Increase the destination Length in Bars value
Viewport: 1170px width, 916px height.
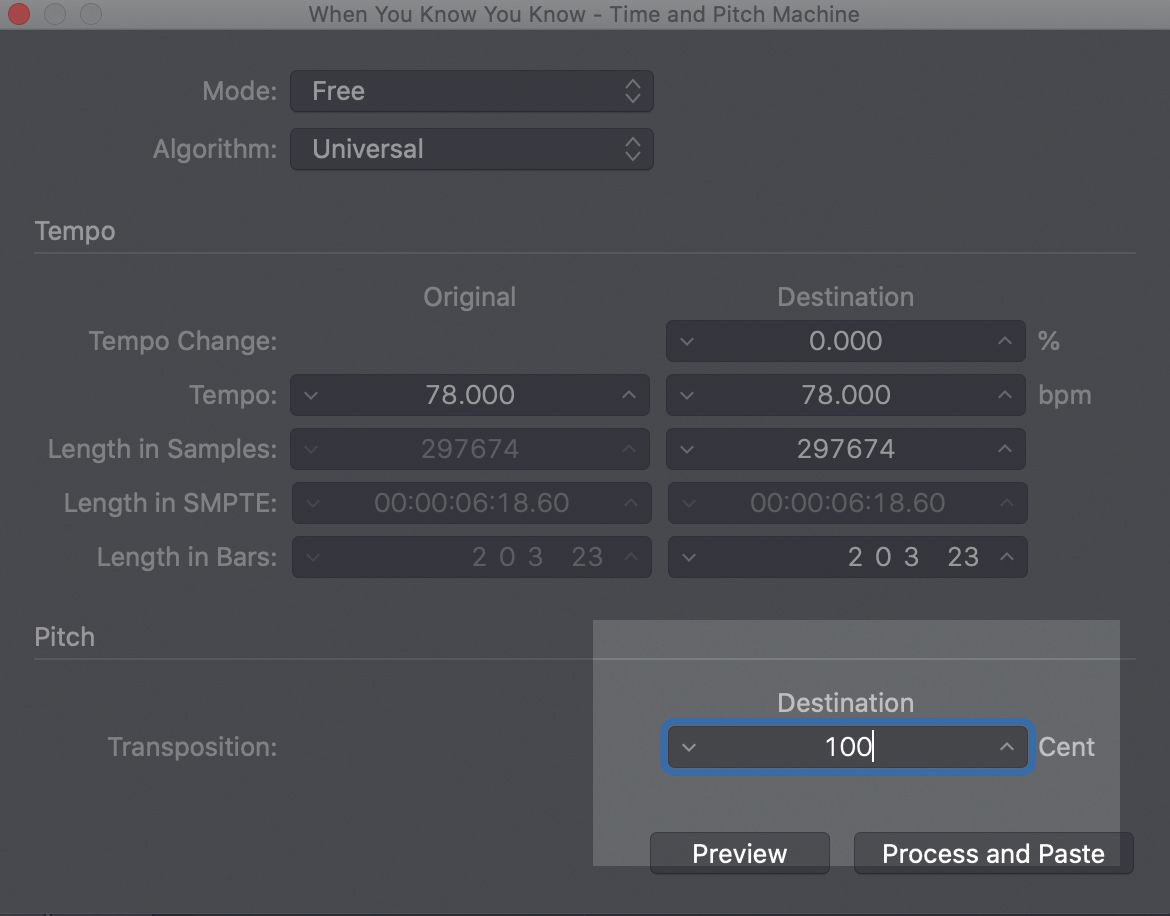pyautogui.click(x=1006, y=557)
